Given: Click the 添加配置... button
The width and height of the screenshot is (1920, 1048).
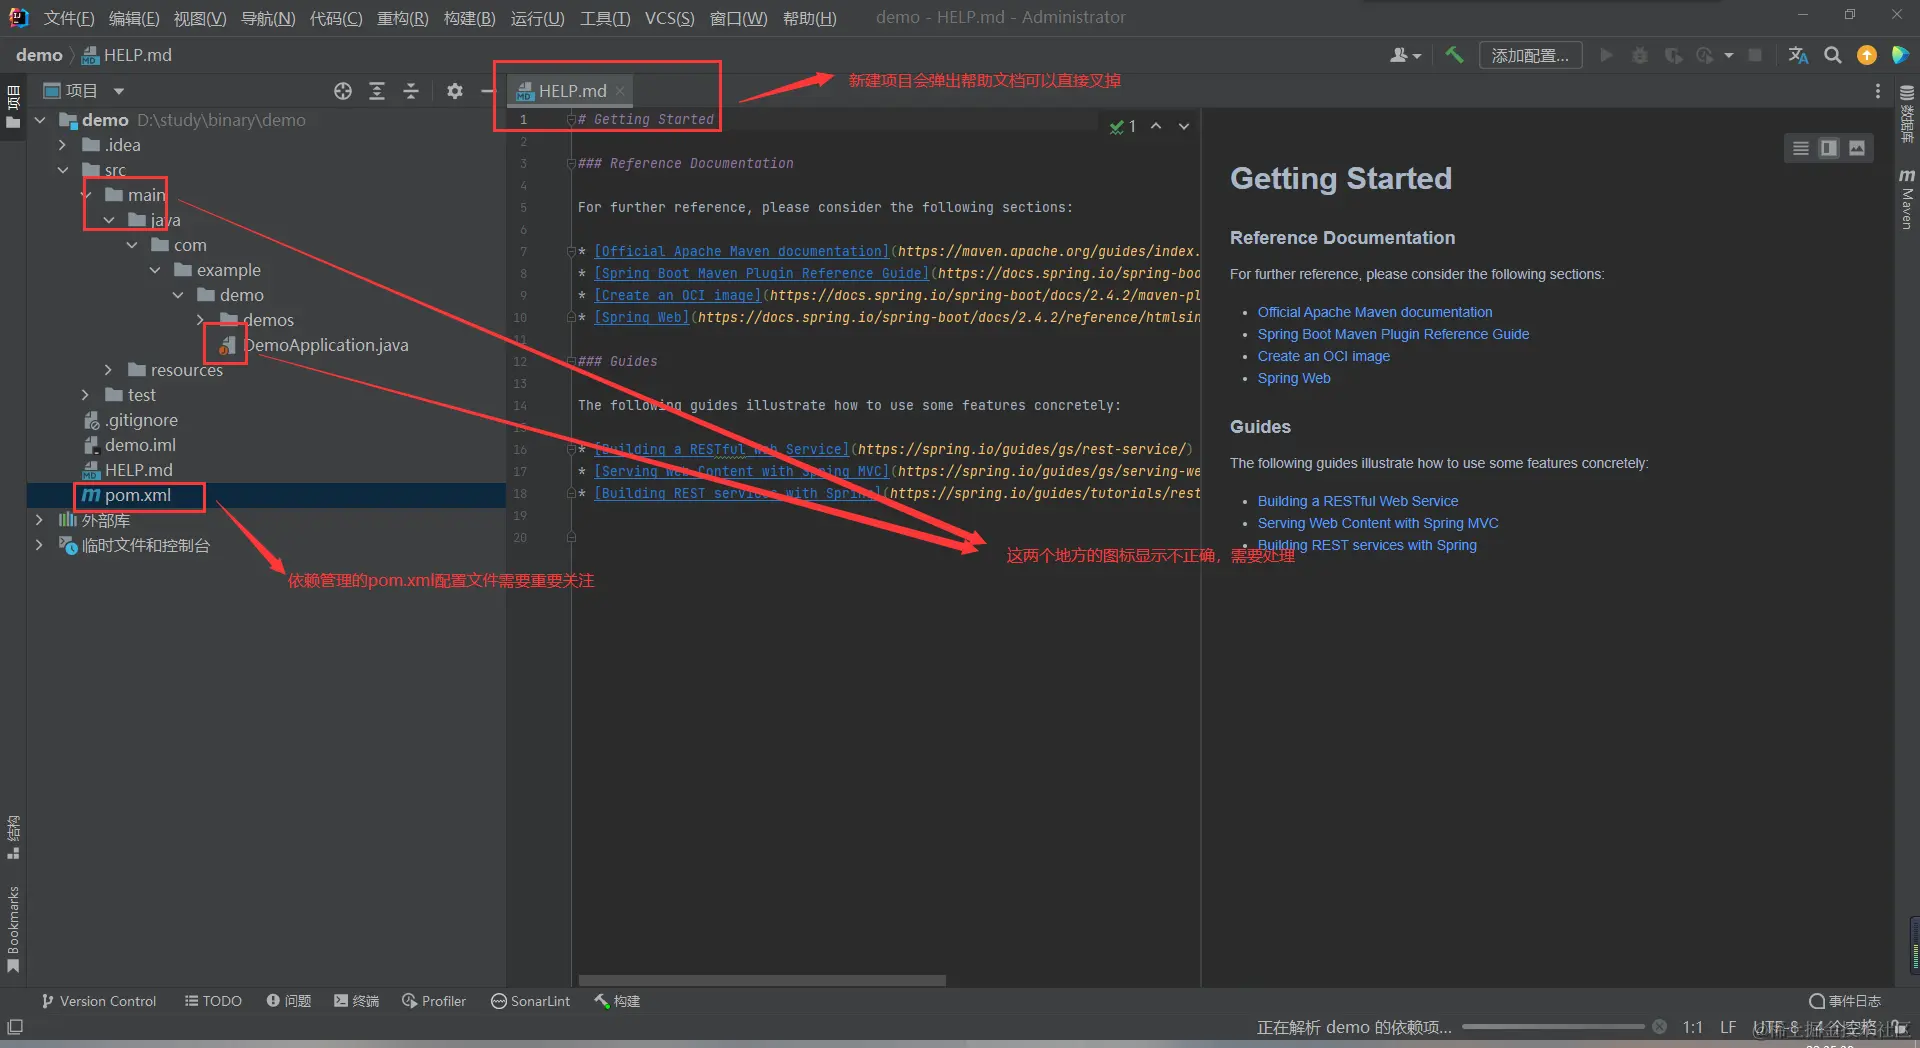Looking at the screenshot, I should pos(1530,55).
